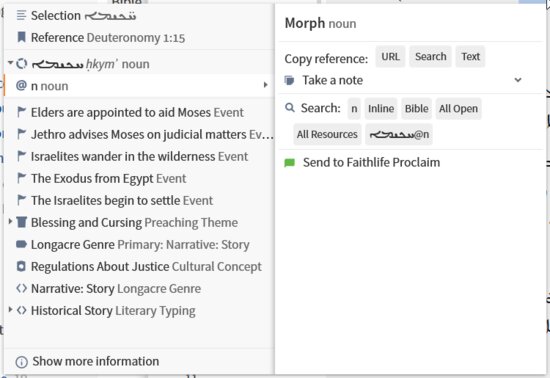Click the Syriac lemma@n search chip
This screenshot has height=378, width=550.
coord(399,134)
